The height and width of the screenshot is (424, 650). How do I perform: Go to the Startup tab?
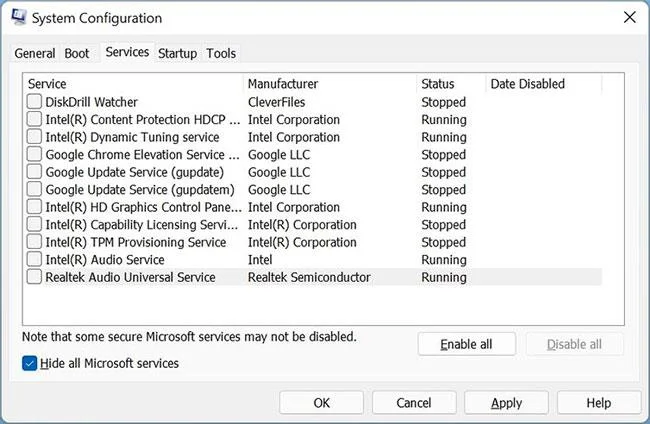177,53
